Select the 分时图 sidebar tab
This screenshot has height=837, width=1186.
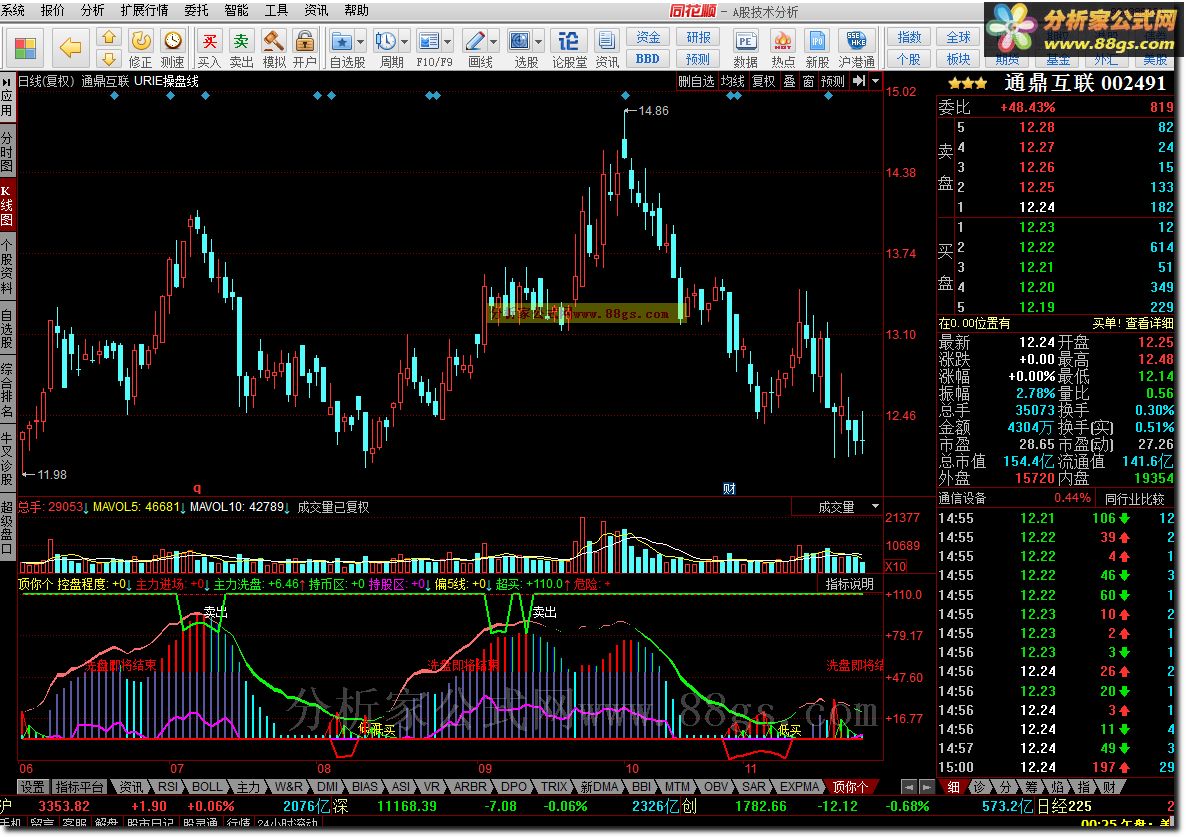click(x=7, y=152)
